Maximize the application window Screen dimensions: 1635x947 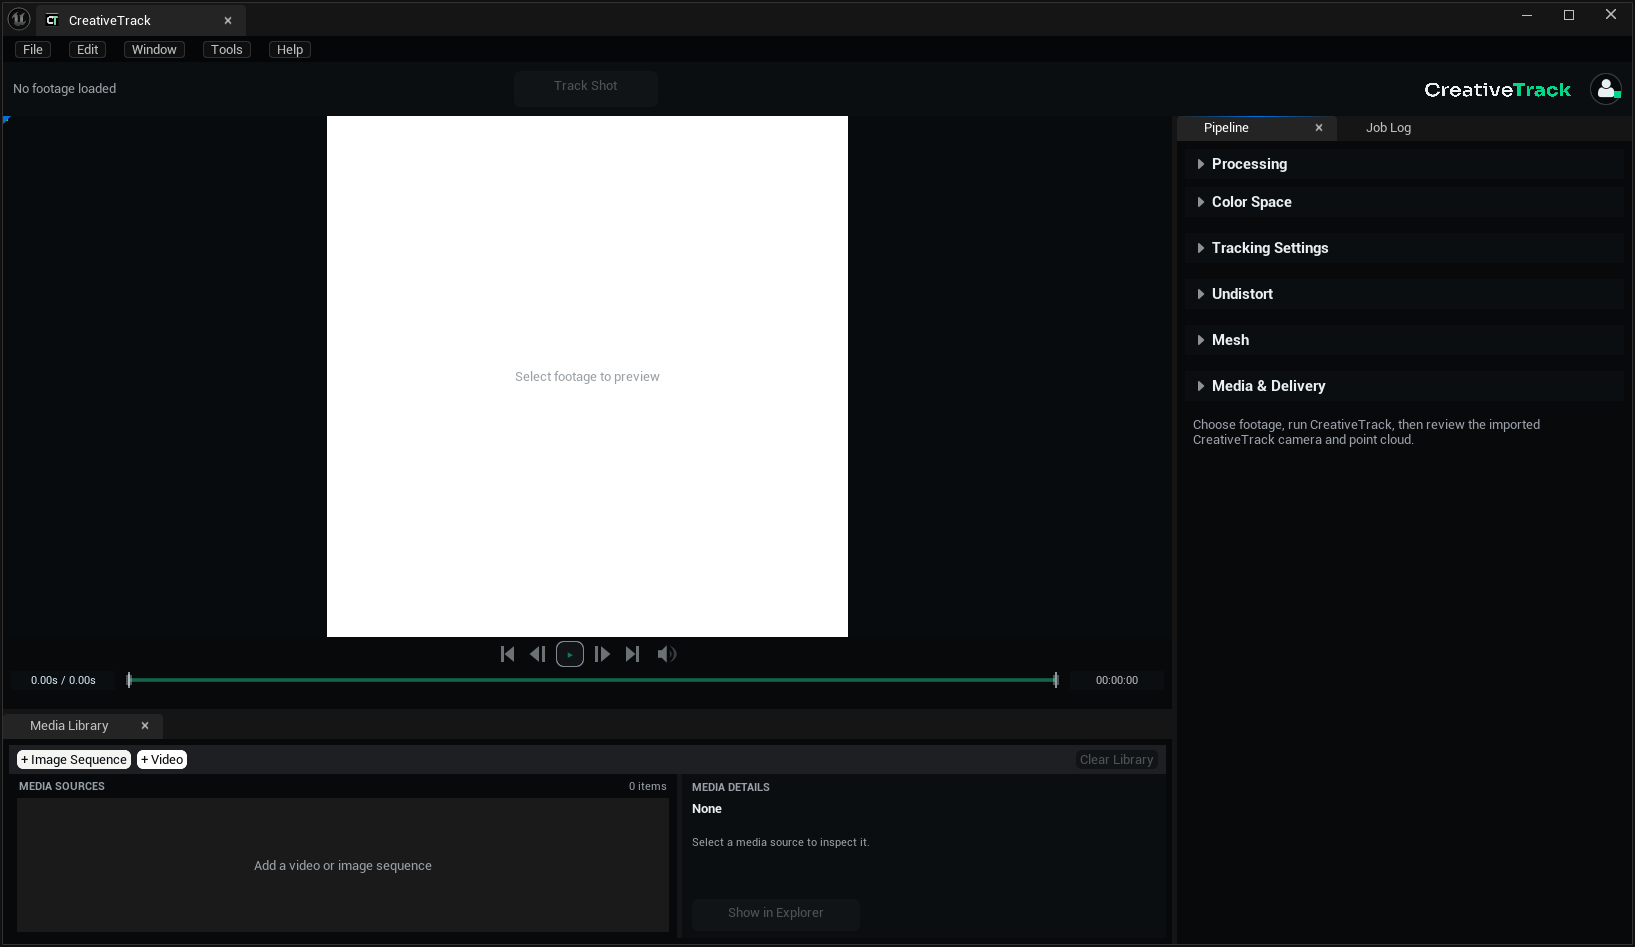point(1569,15)
